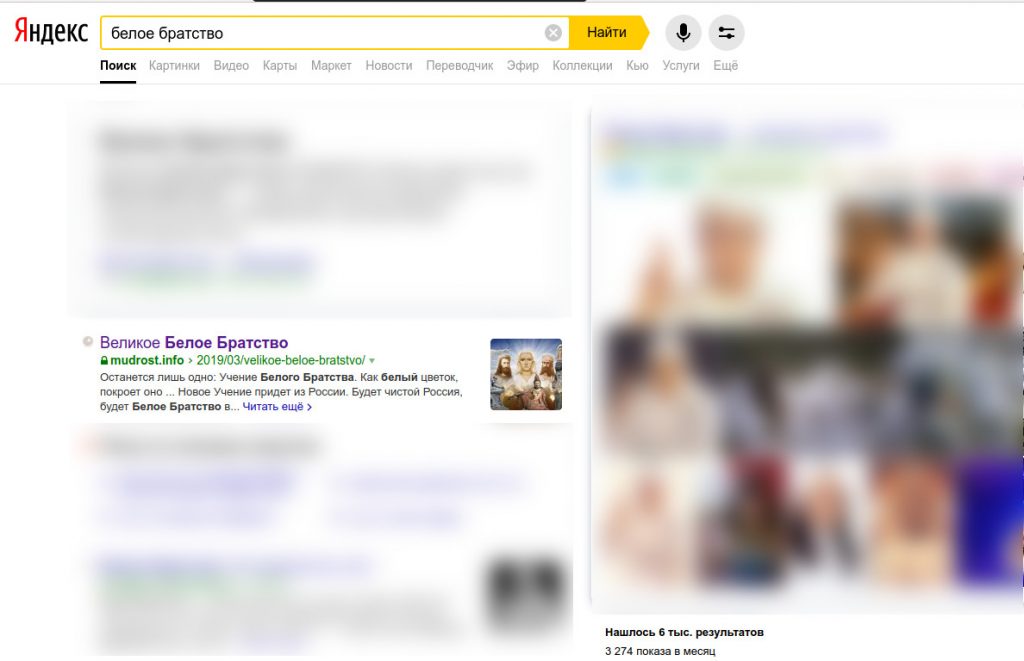Open the Великое Белое Братство result title

[194, 342]
